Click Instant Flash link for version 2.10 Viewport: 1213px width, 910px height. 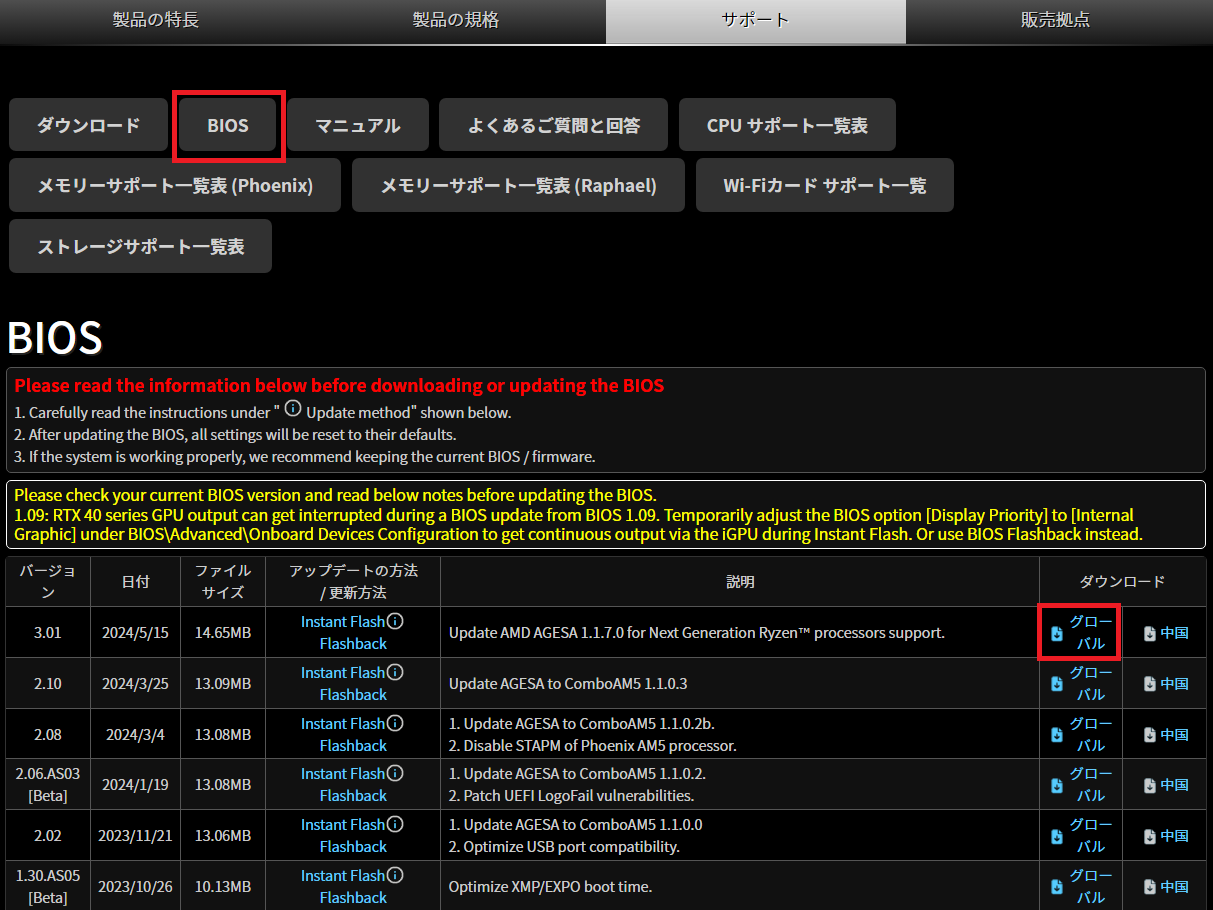pos(343,672)
